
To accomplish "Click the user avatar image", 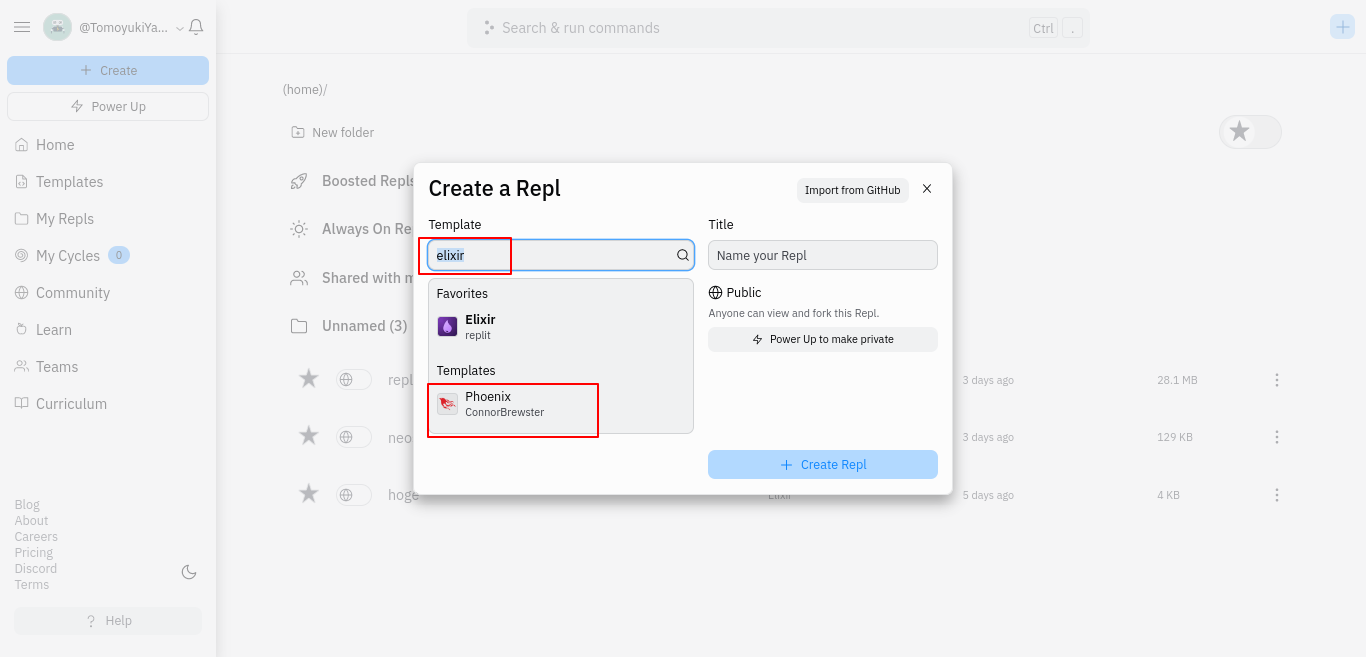I will coord(57,27).
